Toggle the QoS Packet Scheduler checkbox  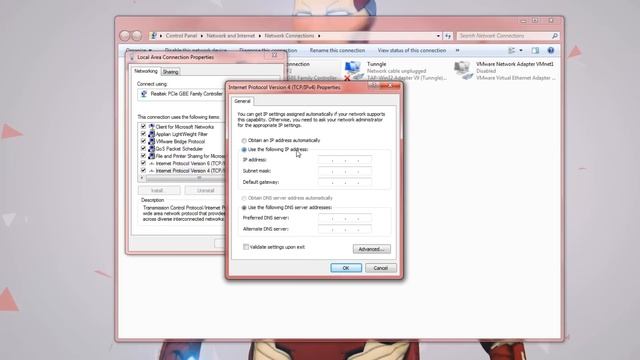point(143,149)
